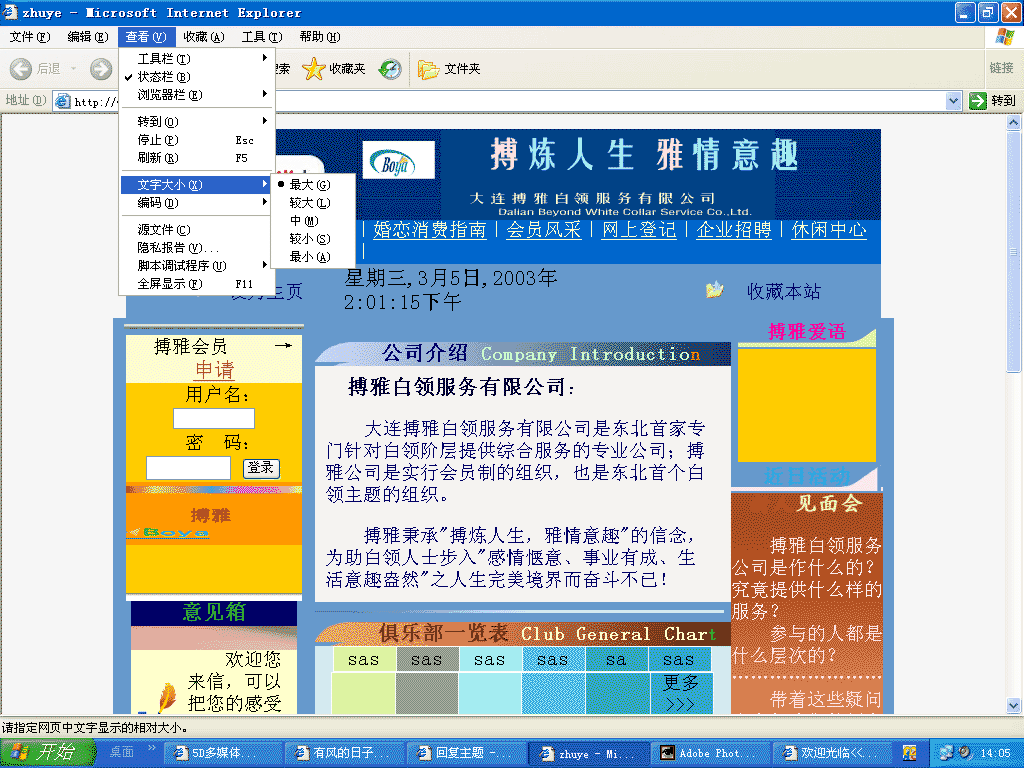Open the Folders (文件夹) toolbar icon
This screenshot has width=1024, height=768.
pyautogui.click(x=429, y=69)
